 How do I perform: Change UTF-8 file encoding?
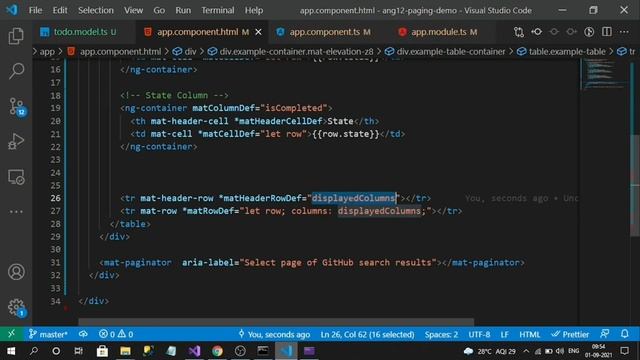[479, 334]
